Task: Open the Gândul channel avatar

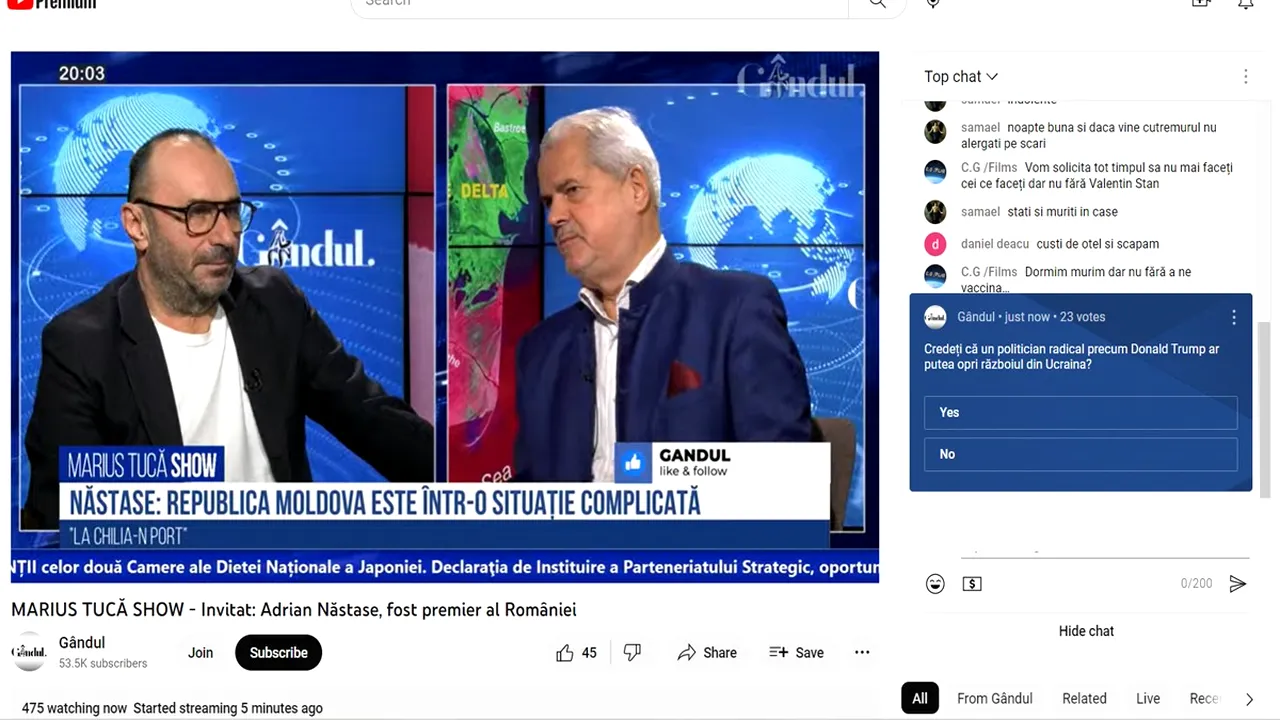Action: pos(29,652)
